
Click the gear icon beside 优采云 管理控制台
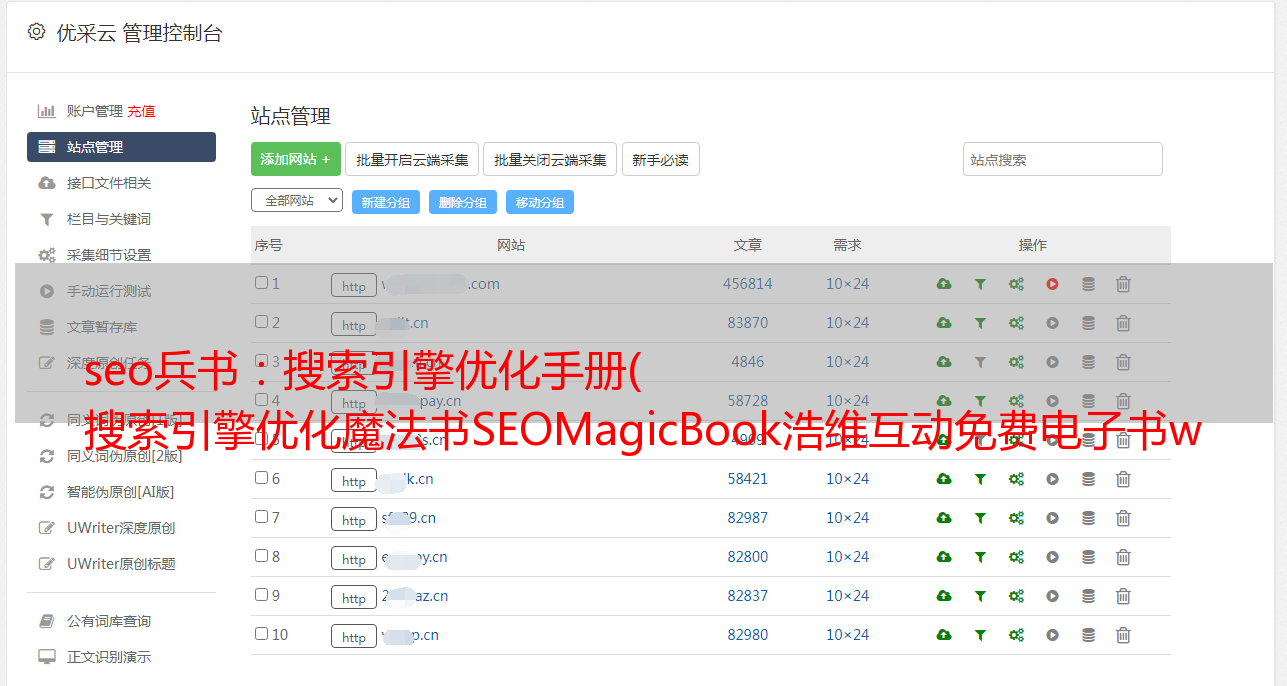coord(37,32)
